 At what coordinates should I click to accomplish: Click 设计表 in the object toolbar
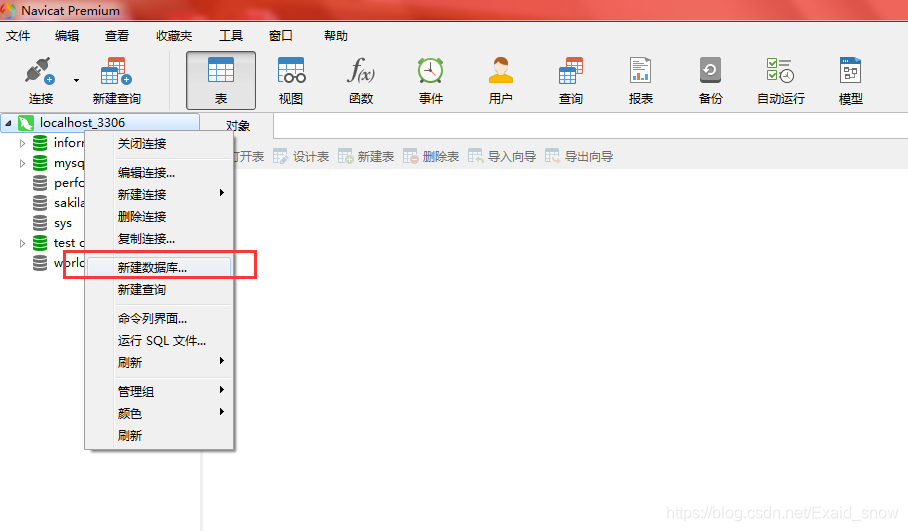pyautogui.click(x=301, y=156)
